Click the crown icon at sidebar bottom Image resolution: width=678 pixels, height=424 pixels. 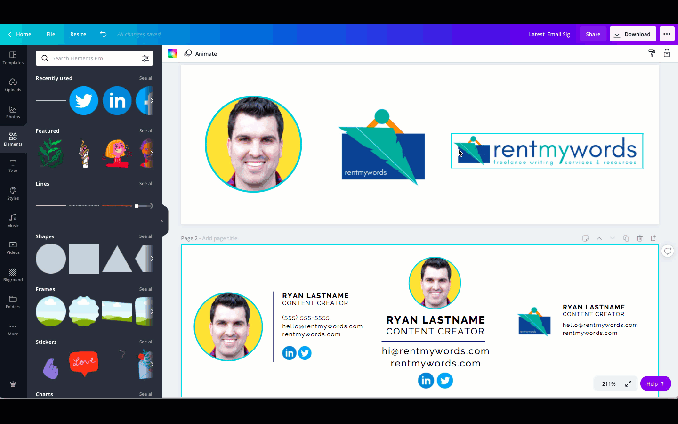point(13,384)
